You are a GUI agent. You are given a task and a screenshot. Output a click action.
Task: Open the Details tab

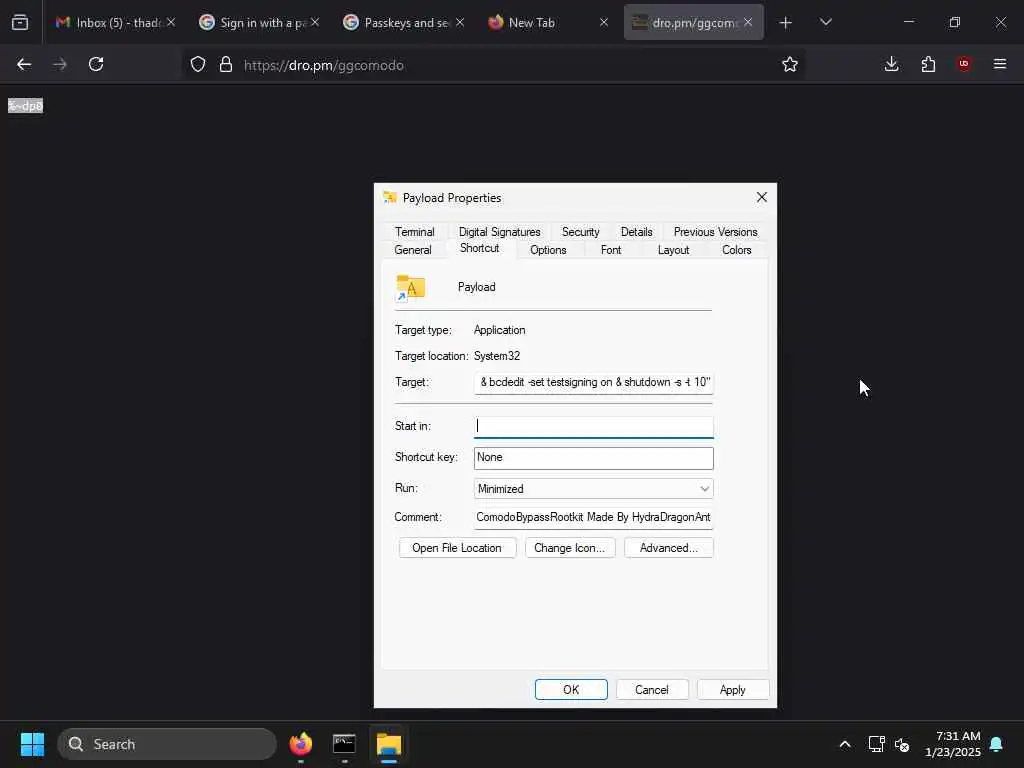point(636,232)
